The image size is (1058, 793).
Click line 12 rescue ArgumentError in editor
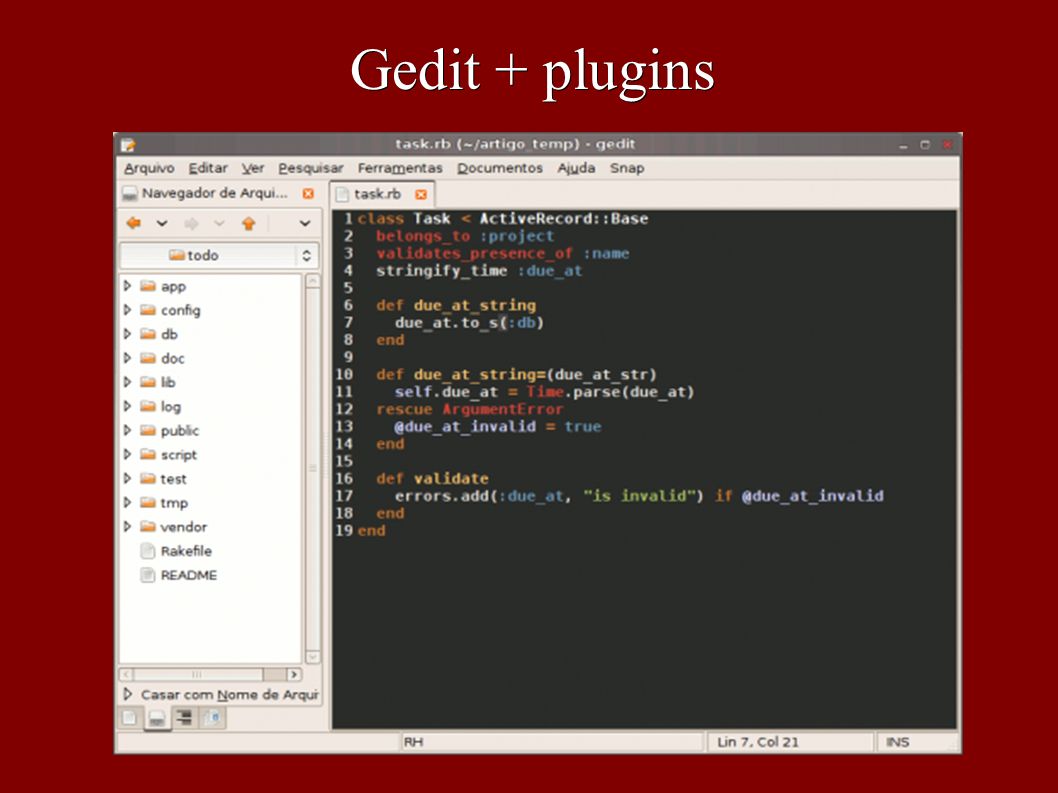pyautogui.click(x=470, y=409)
